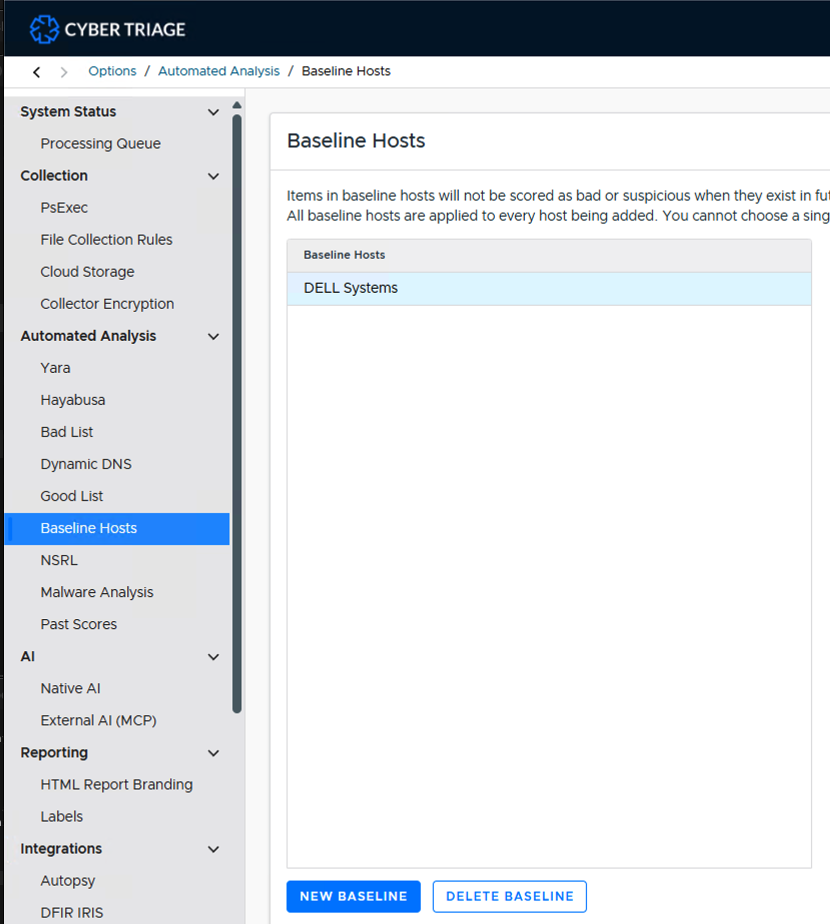The height and width of the screenshot is (924, 830).
Task: Click the NEW BASELINE button
Action: [353, 896]
